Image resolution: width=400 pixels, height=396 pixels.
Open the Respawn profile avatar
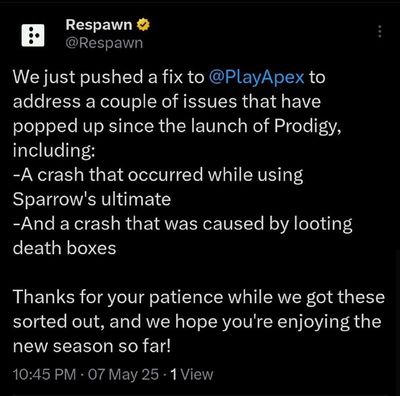click(33, 35)
